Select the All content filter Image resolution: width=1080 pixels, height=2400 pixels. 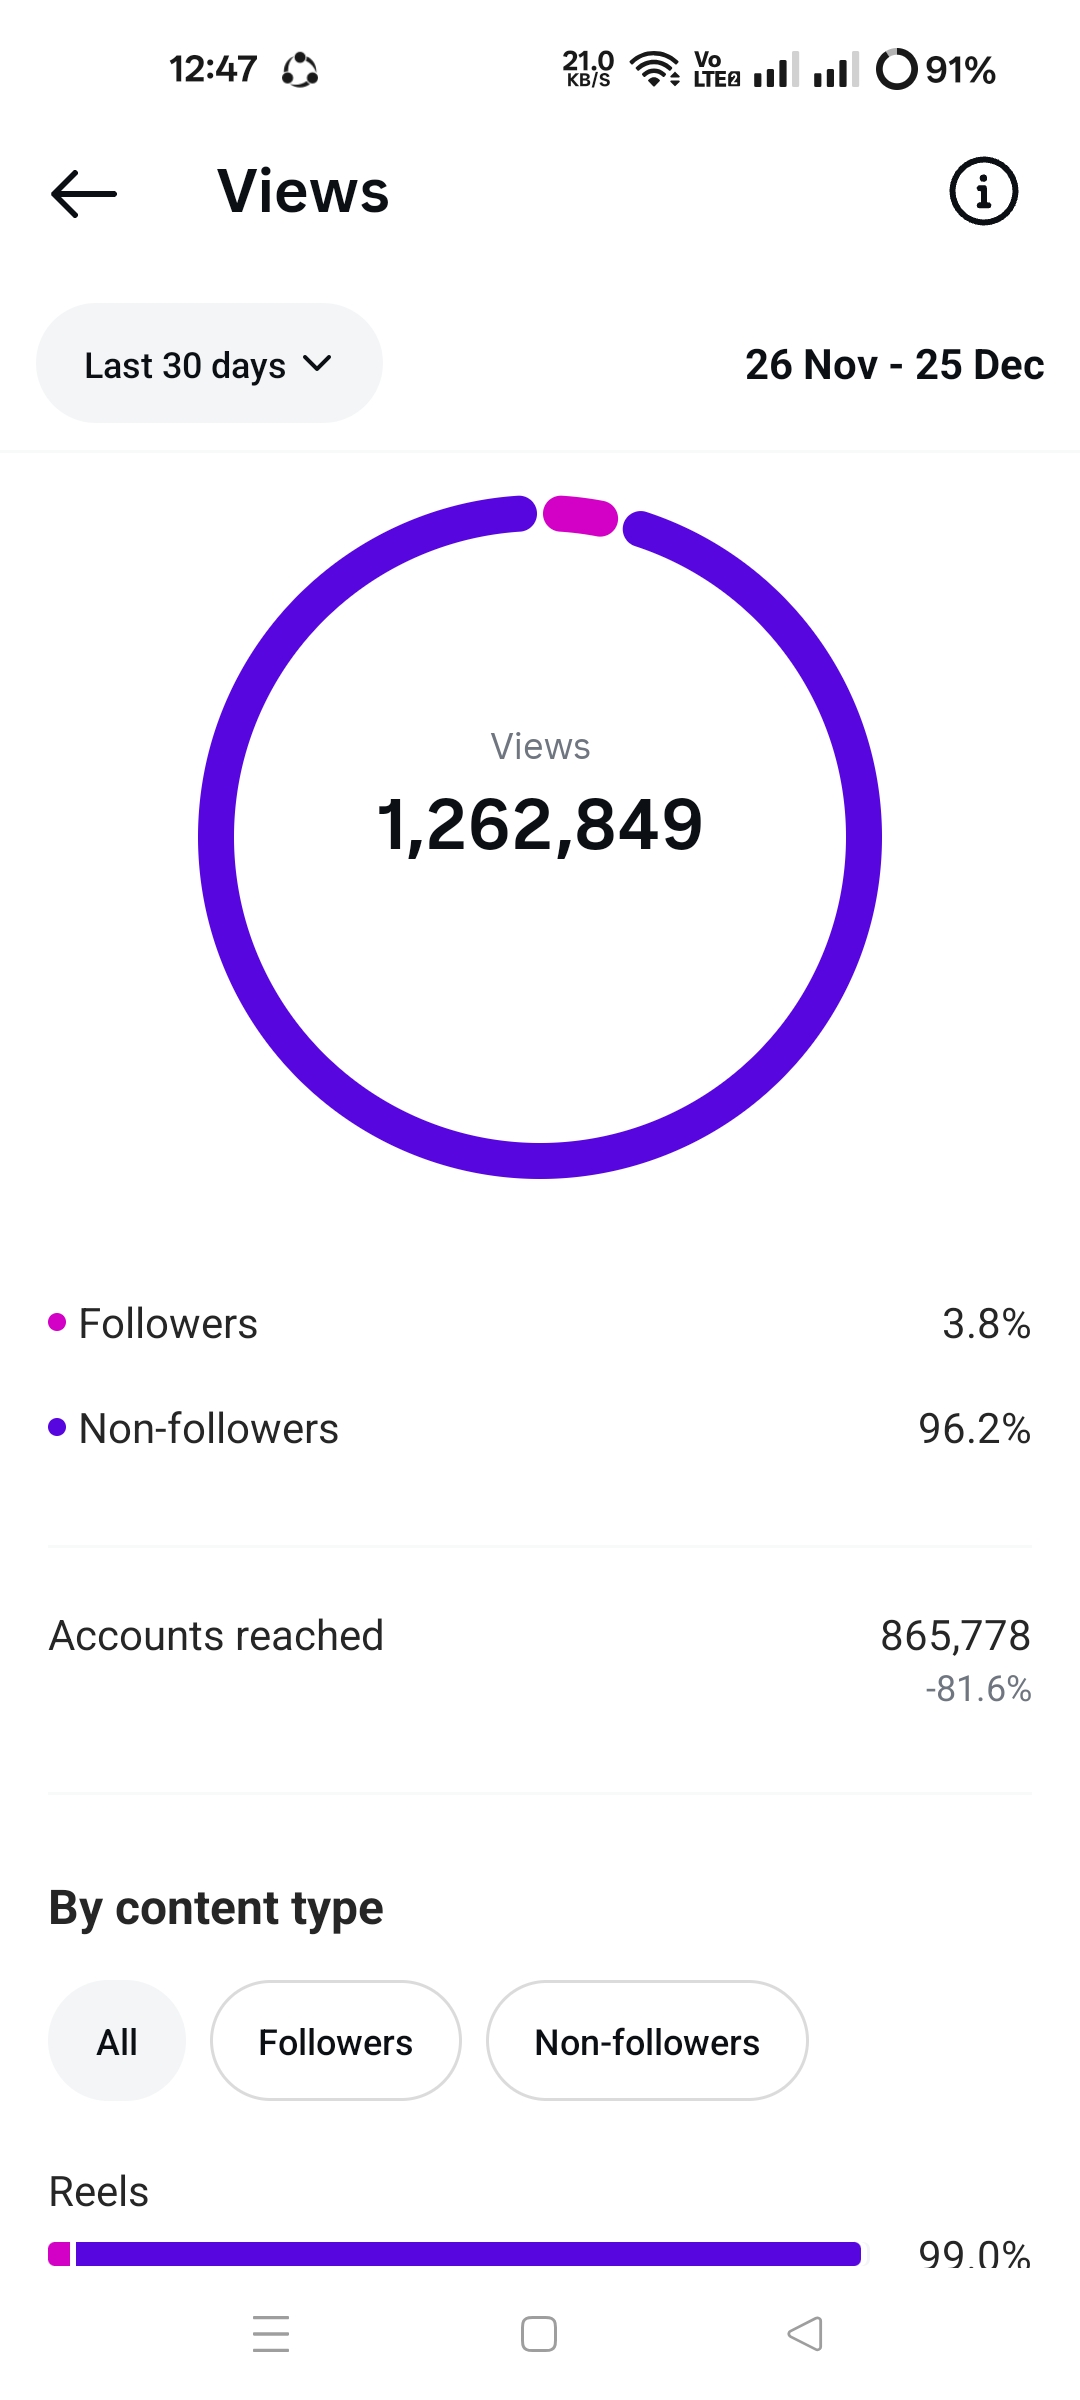coord(117,2041)
